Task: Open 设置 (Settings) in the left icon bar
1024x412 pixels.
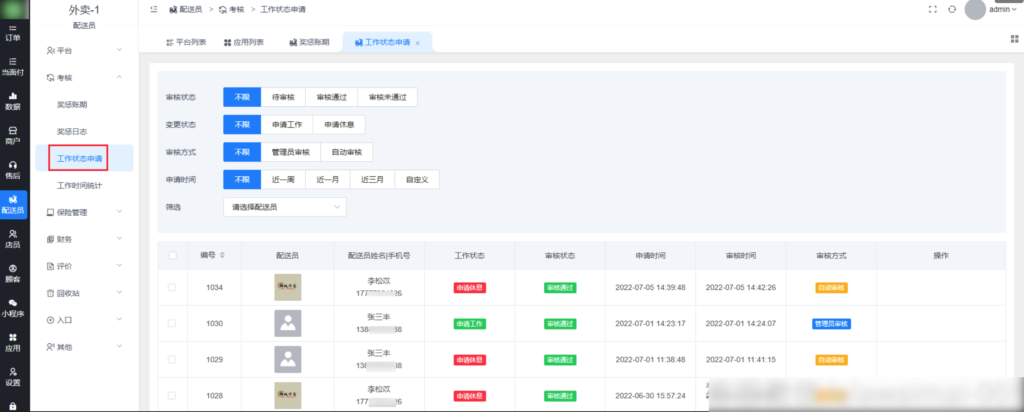Action: pyautogui.click(x=13, y=376)
